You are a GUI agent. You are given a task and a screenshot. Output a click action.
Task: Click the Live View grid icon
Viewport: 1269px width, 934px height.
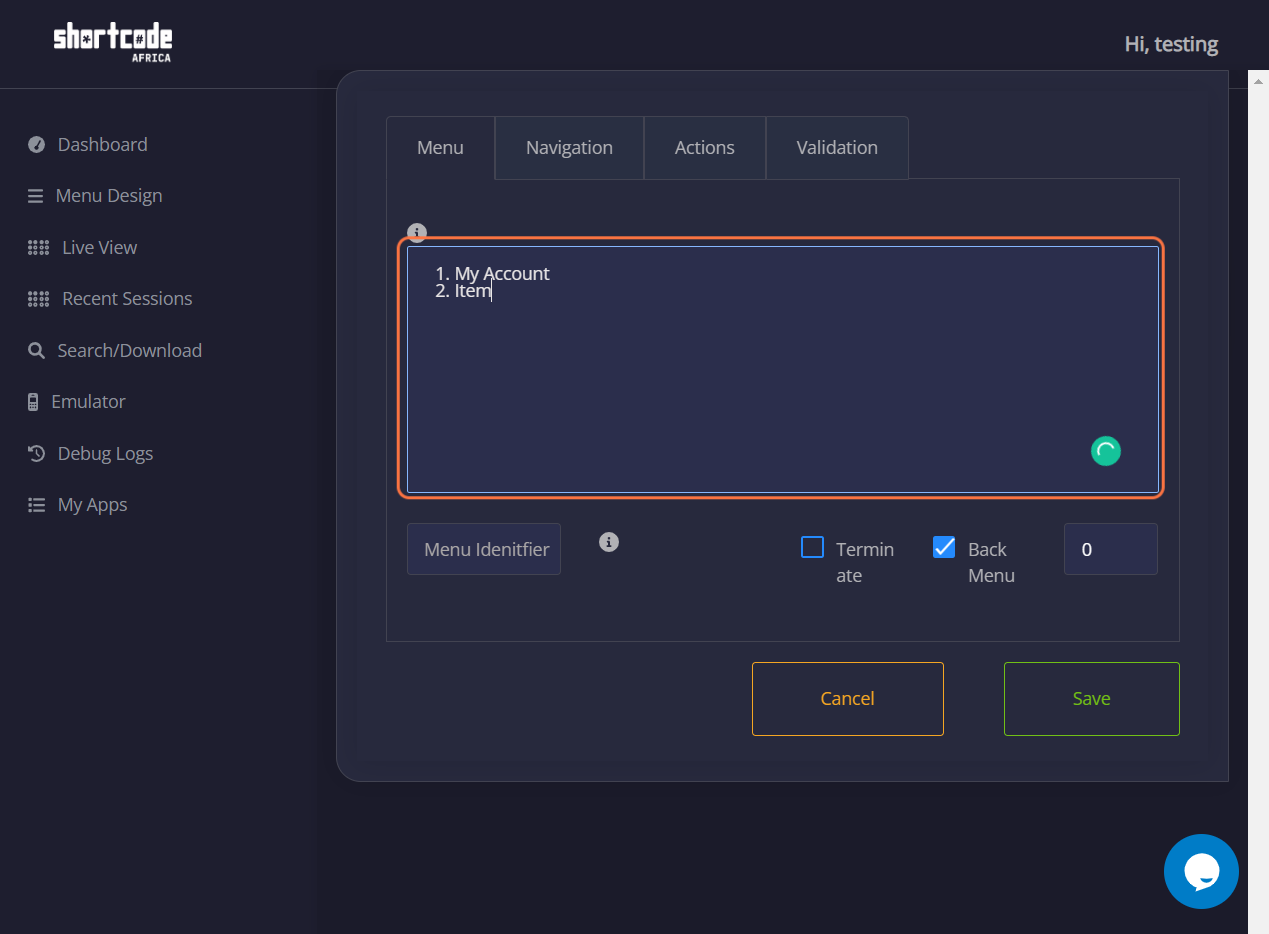[38, 248]
